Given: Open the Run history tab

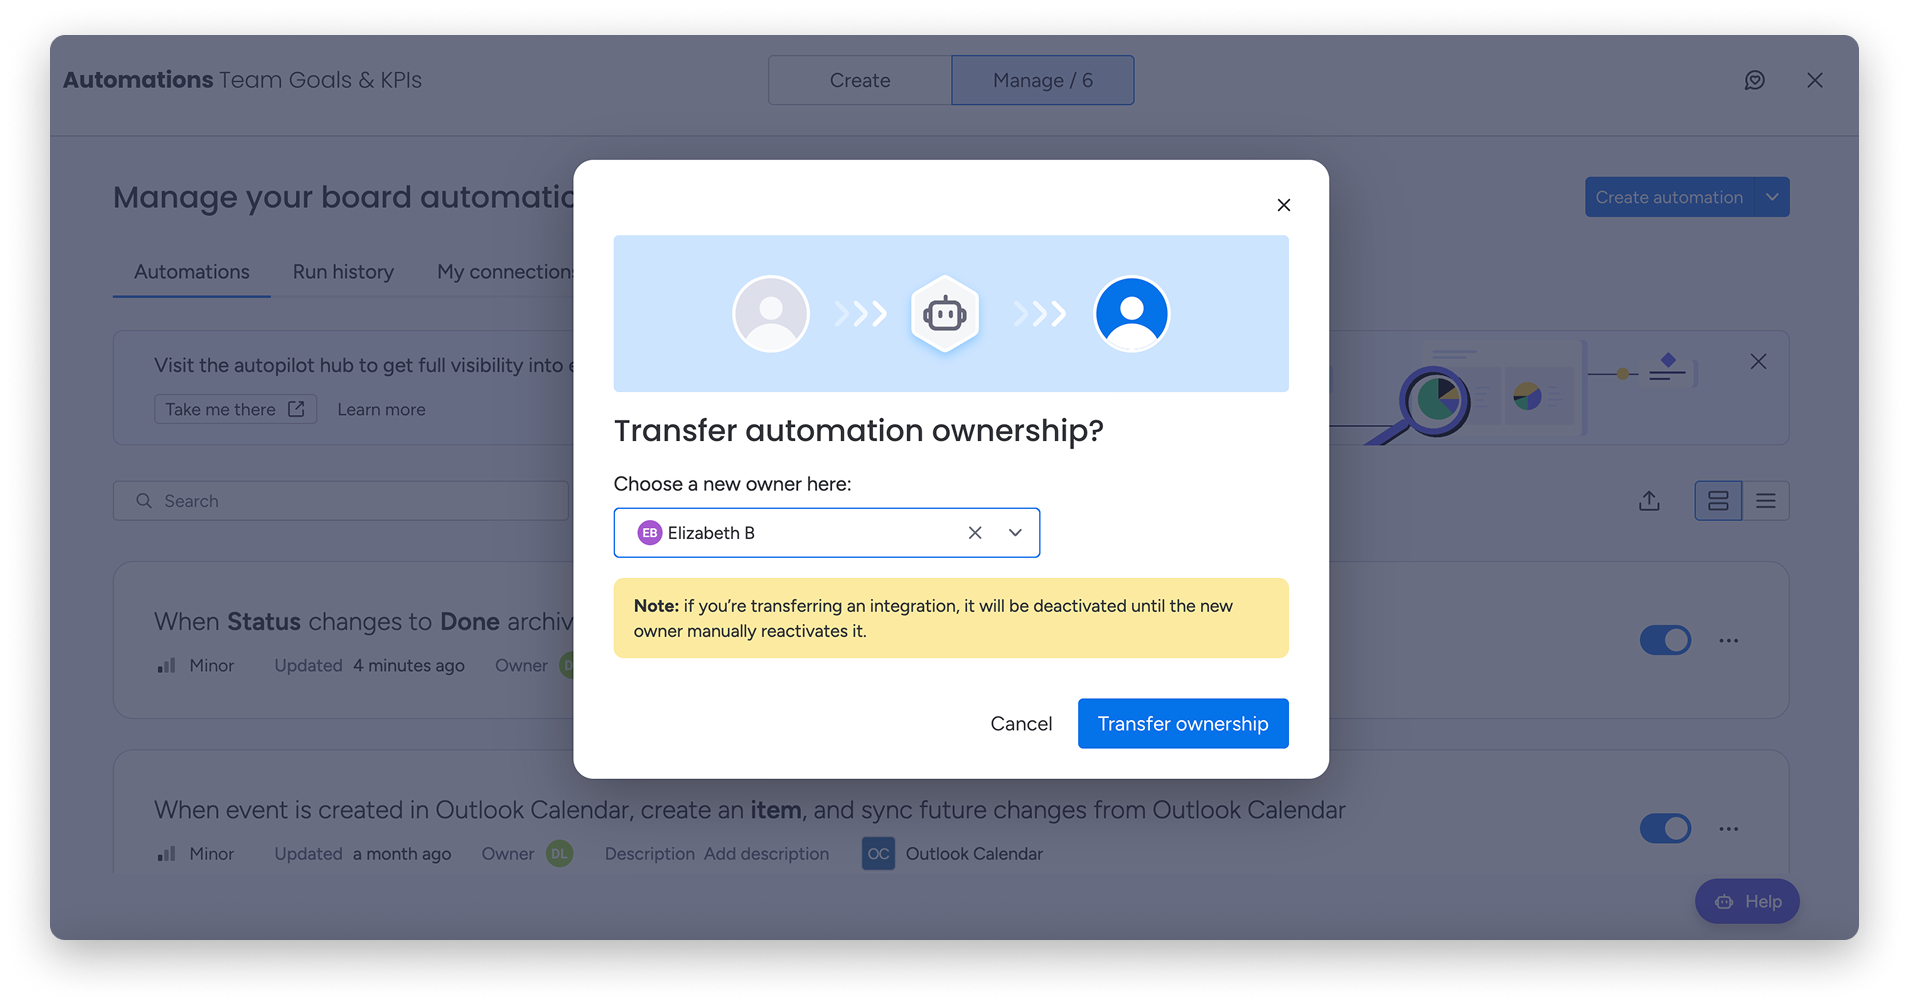Looking at the screenshot, I should (343, 272).
